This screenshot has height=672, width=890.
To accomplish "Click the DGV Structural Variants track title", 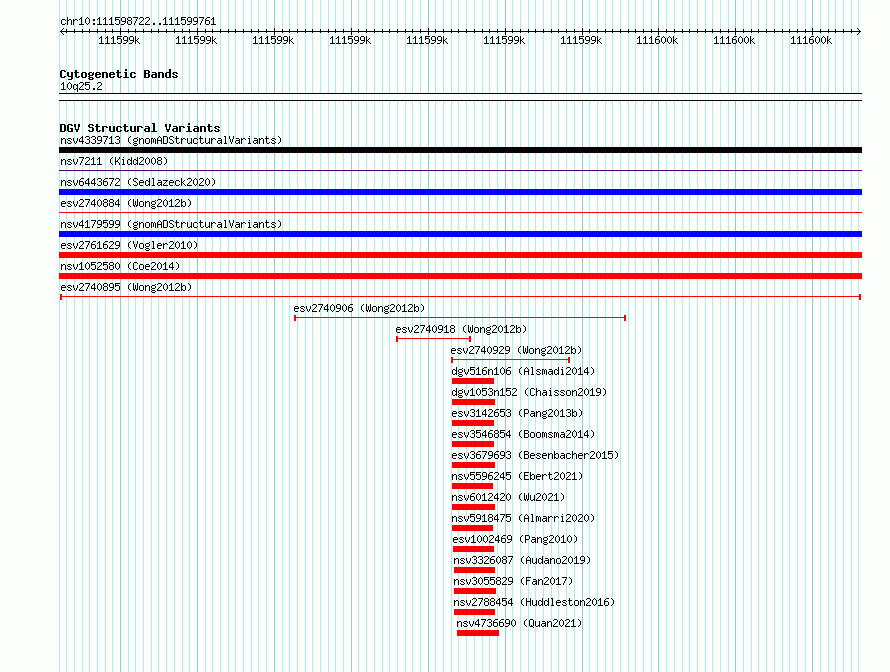I will click(140, 128).
